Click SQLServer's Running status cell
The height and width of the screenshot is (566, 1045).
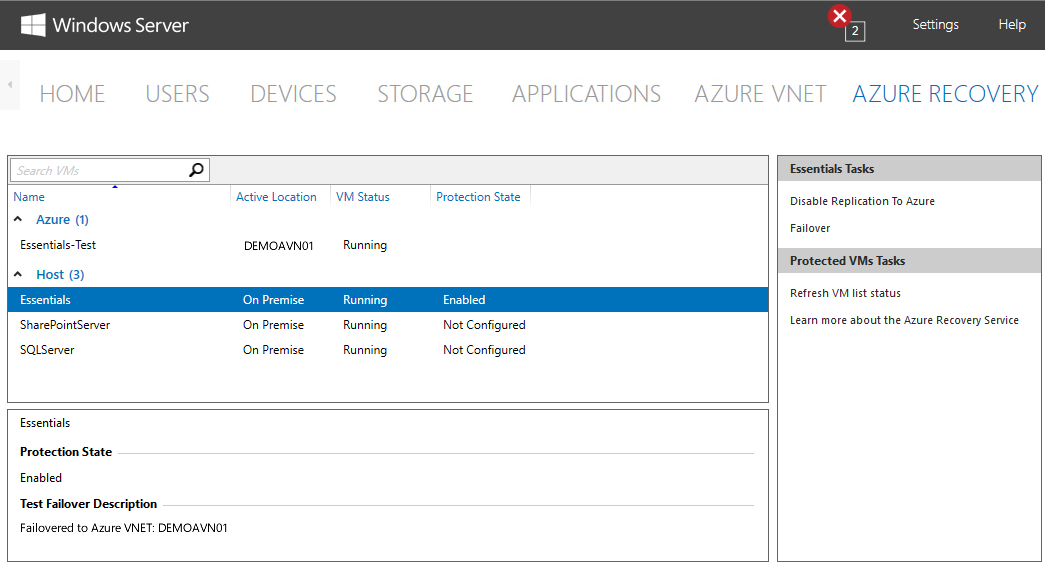(x=365, y=350)
